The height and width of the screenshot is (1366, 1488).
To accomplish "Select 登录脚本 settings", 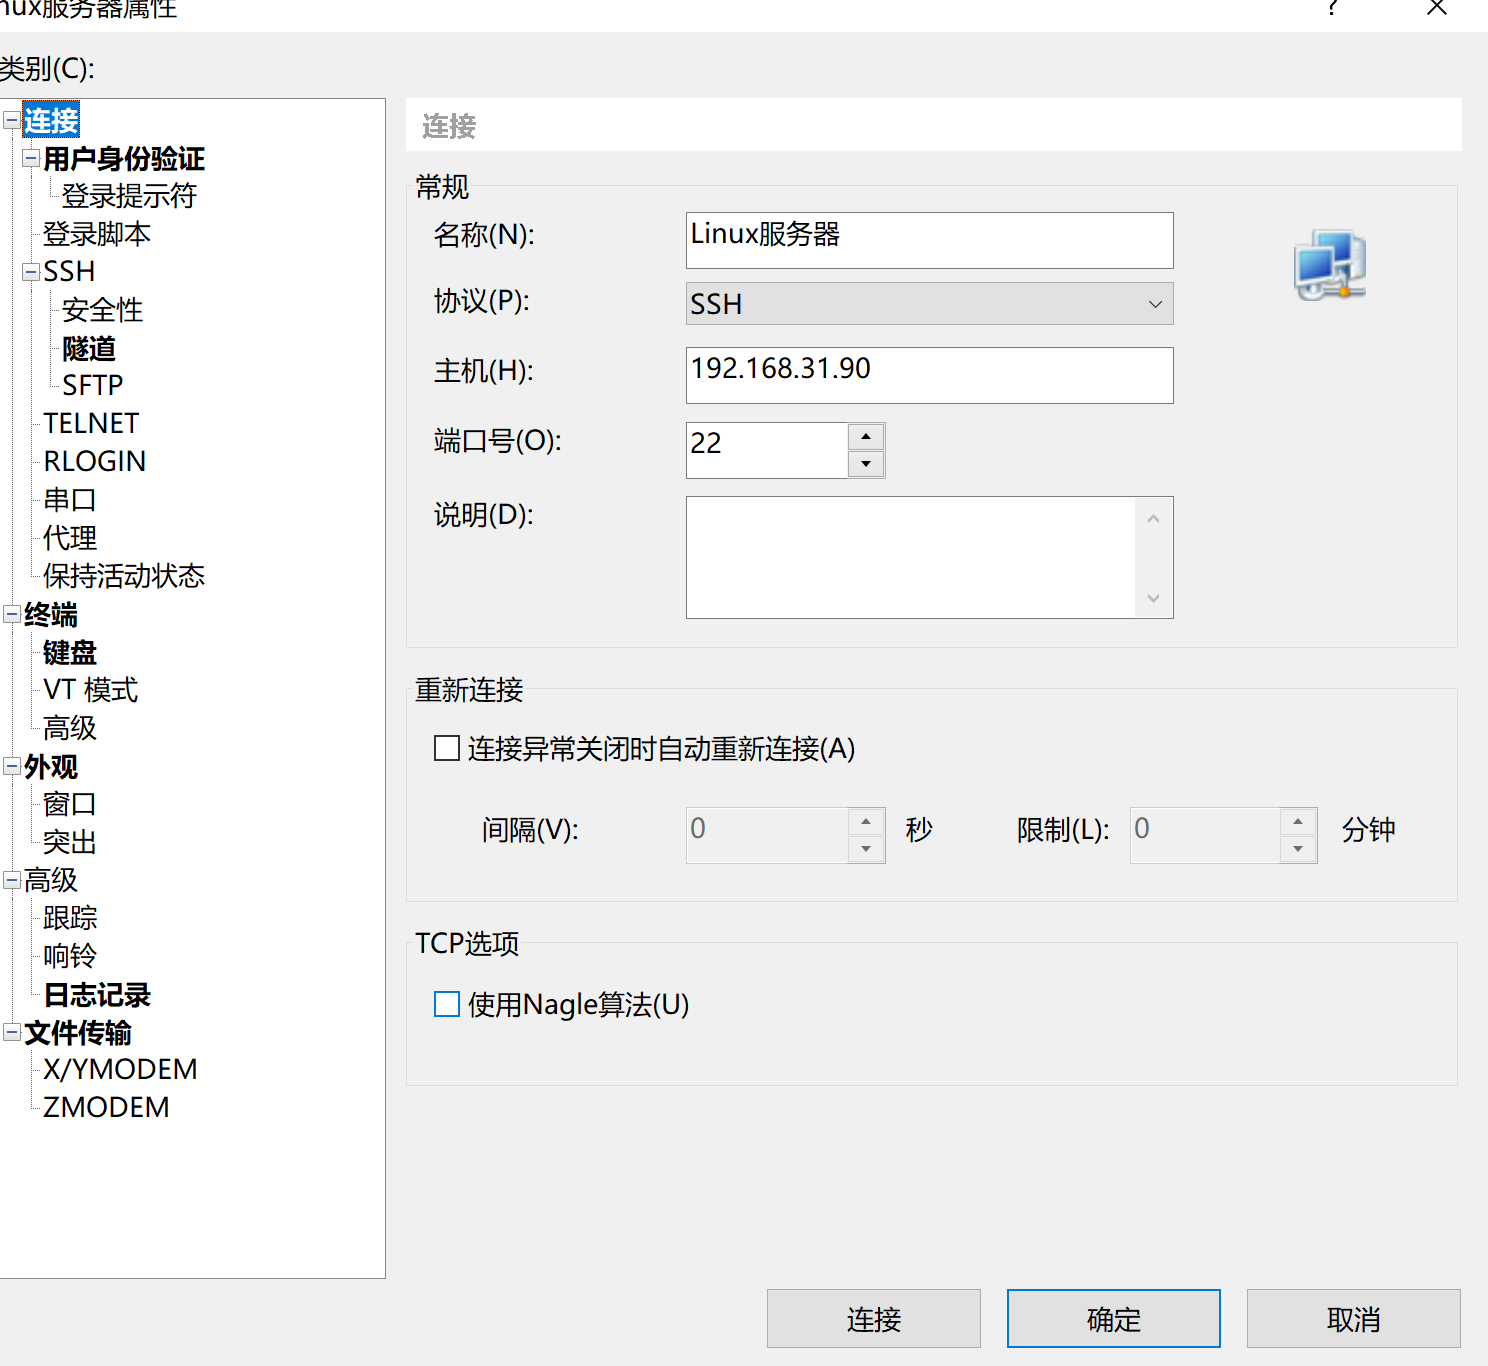I will [x=96, y=233].
